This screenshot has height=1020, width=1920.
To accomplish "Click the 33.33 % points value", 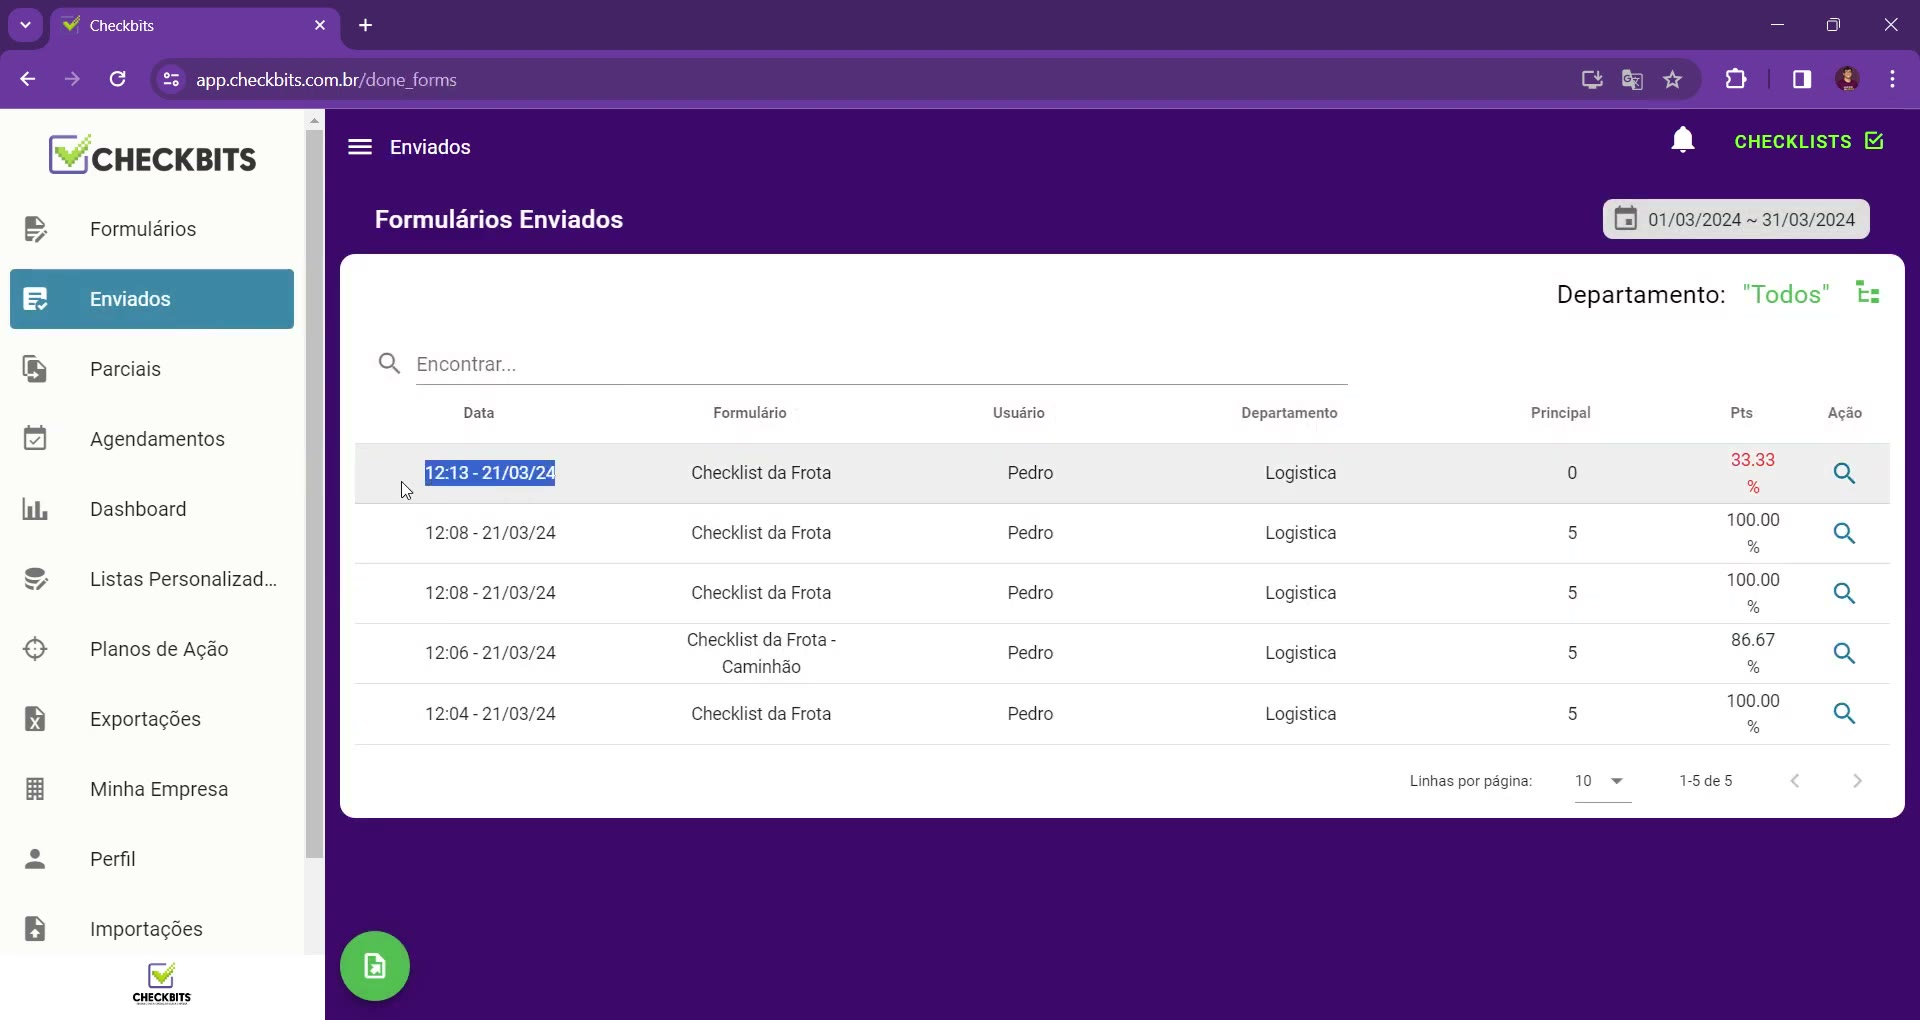I will (x=1752, y=473).
